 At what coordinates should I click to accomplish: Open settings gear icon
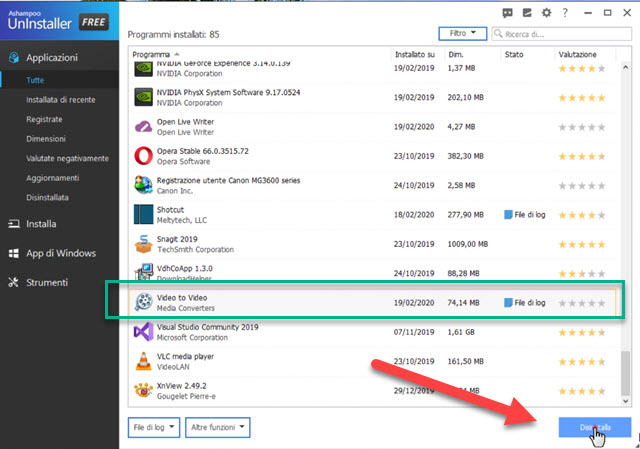(x=546, y=13)
